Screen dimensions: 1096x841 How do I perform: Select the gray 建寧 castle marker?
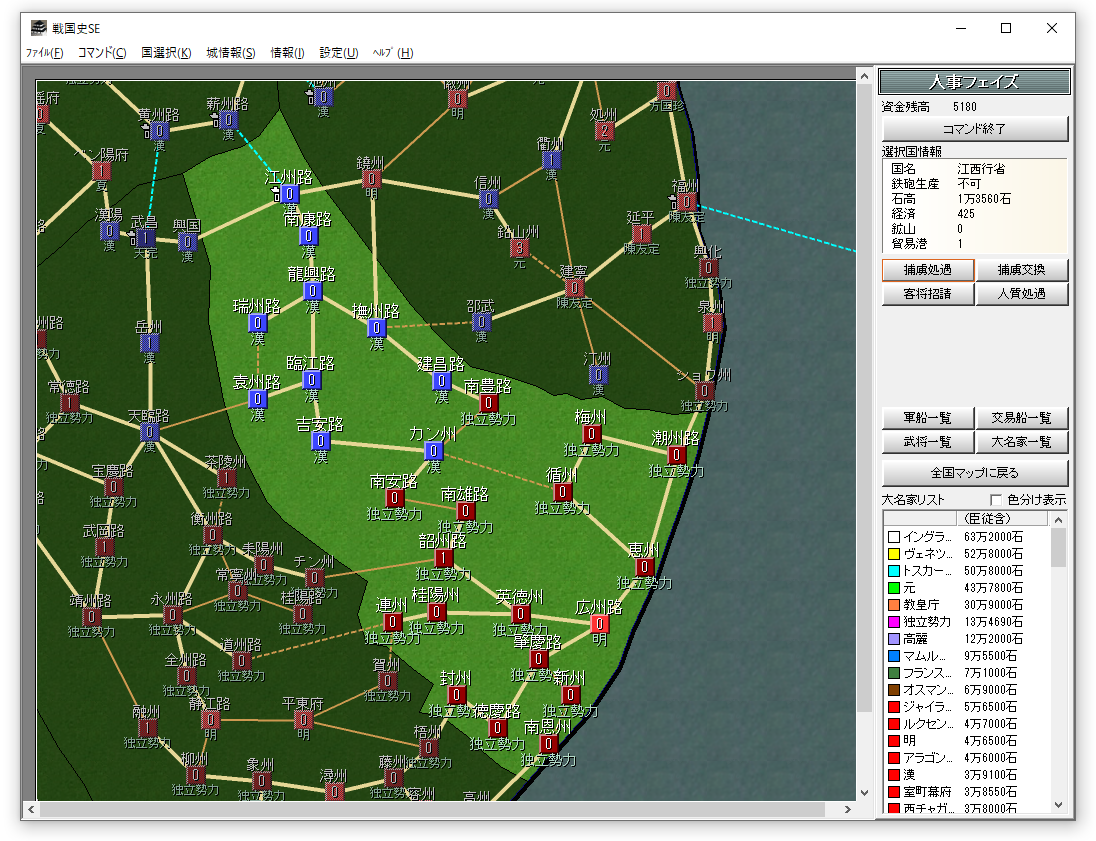pyautogui.click(x=574, y=288)
